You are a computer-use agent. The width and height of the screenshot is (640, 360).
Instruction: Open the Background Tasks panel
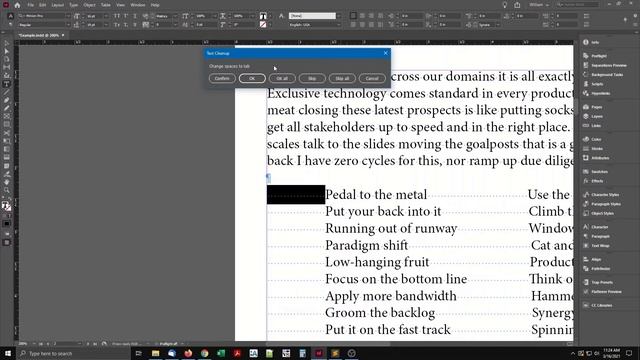pyautogui.click(x=603, y=74)
